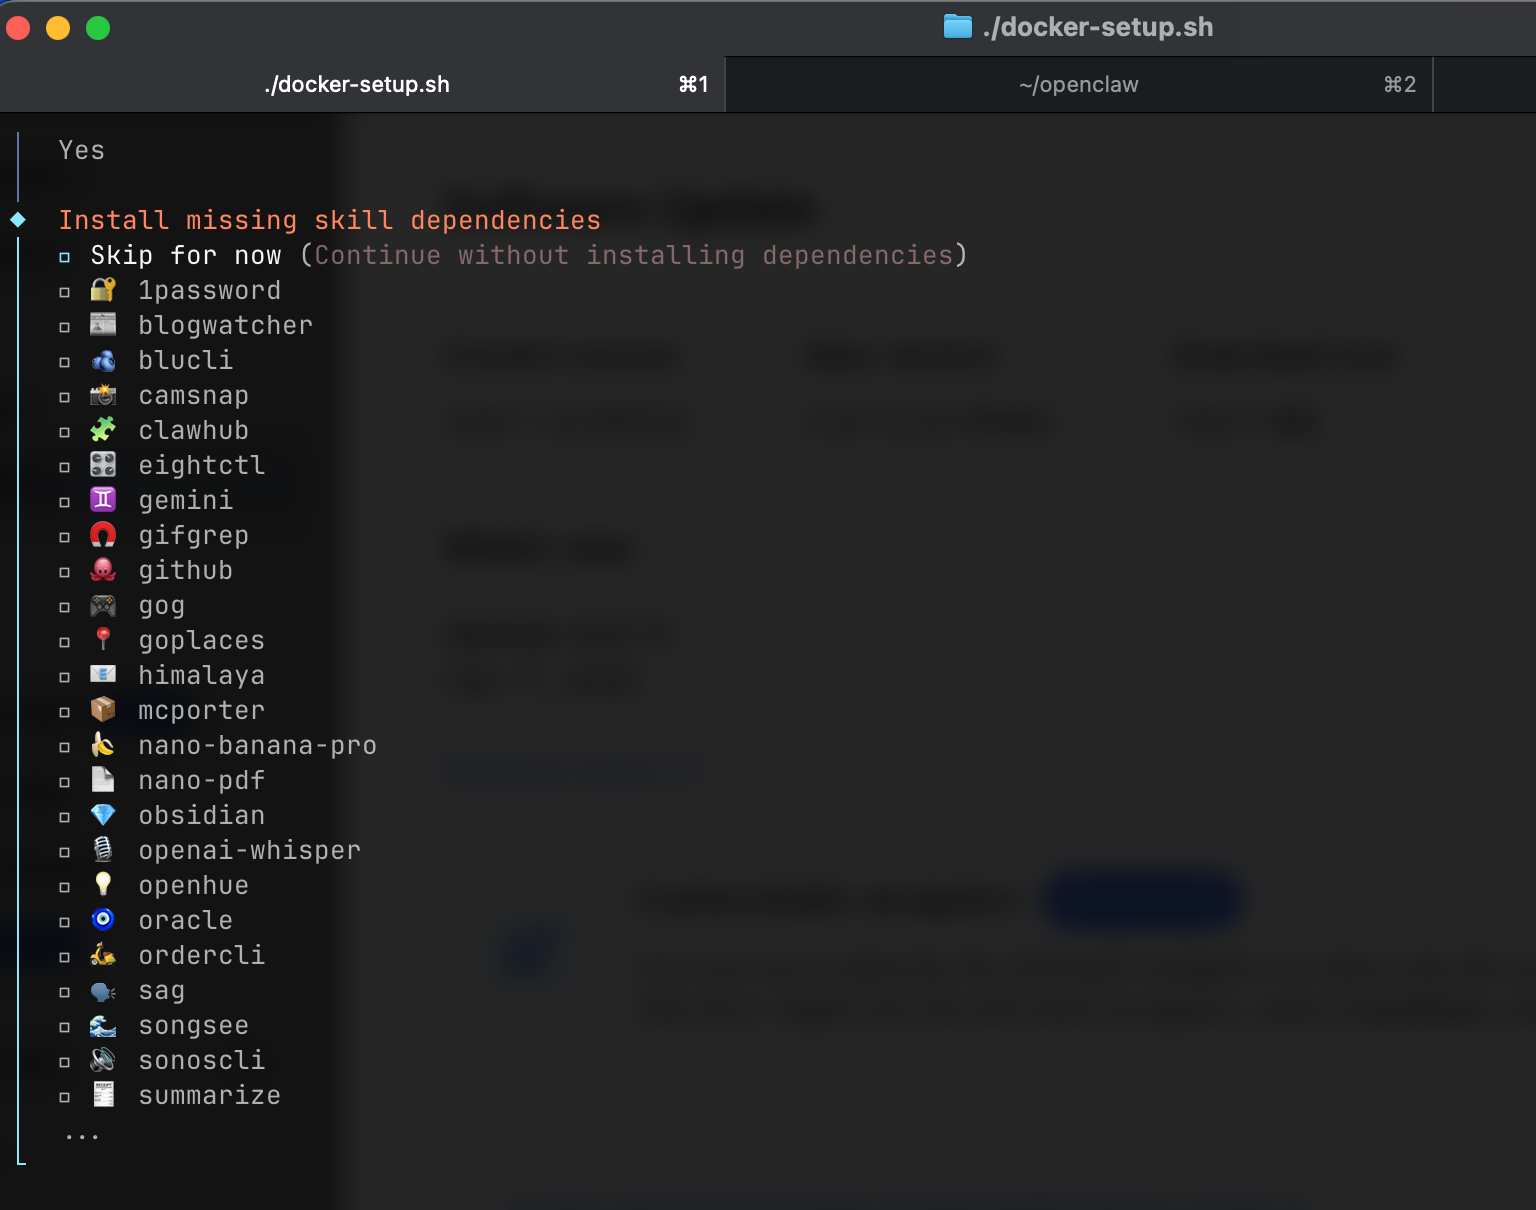The width and height of the screenshot is (1536, 1210).
Task: Switch to the ~/openclaw tab
Action: tap(1078, 85)
